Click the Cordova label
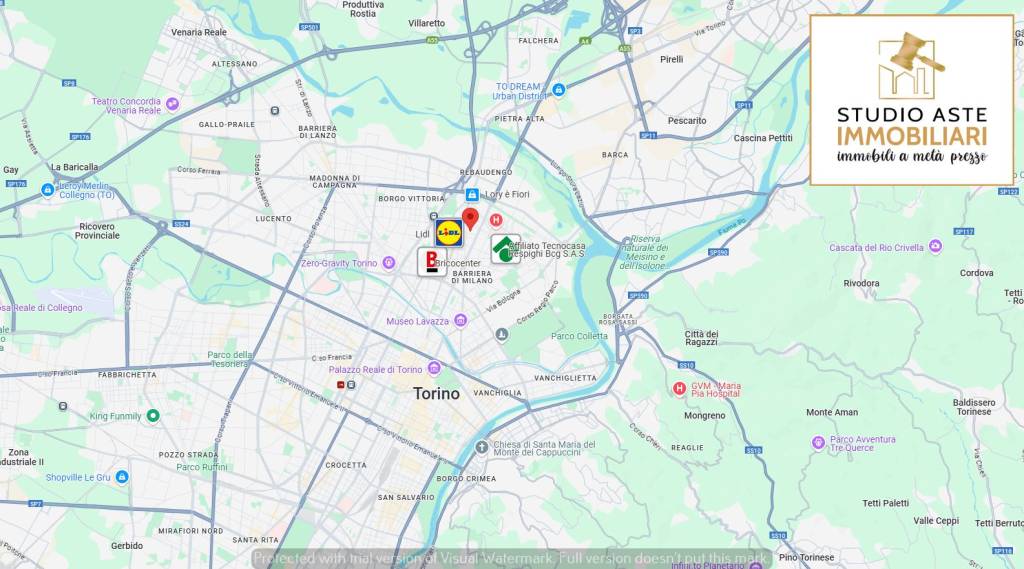Screen dimensions: 1024x569 coord(976,273)
